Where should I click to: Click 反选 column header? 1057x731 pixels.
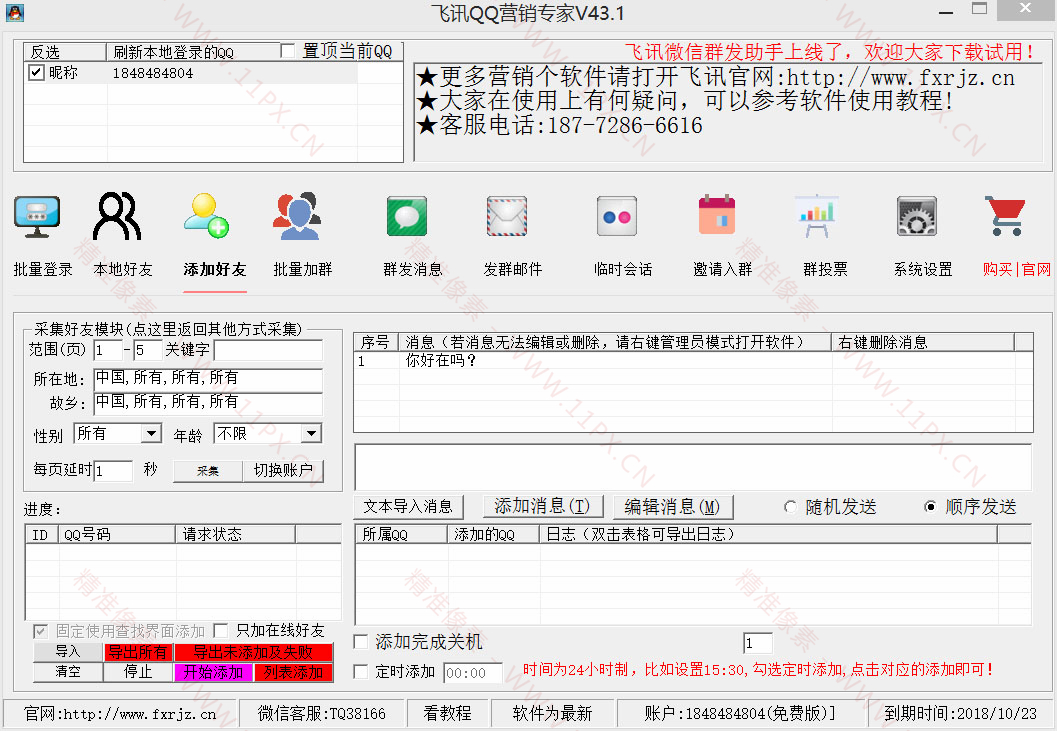point(65,52)
